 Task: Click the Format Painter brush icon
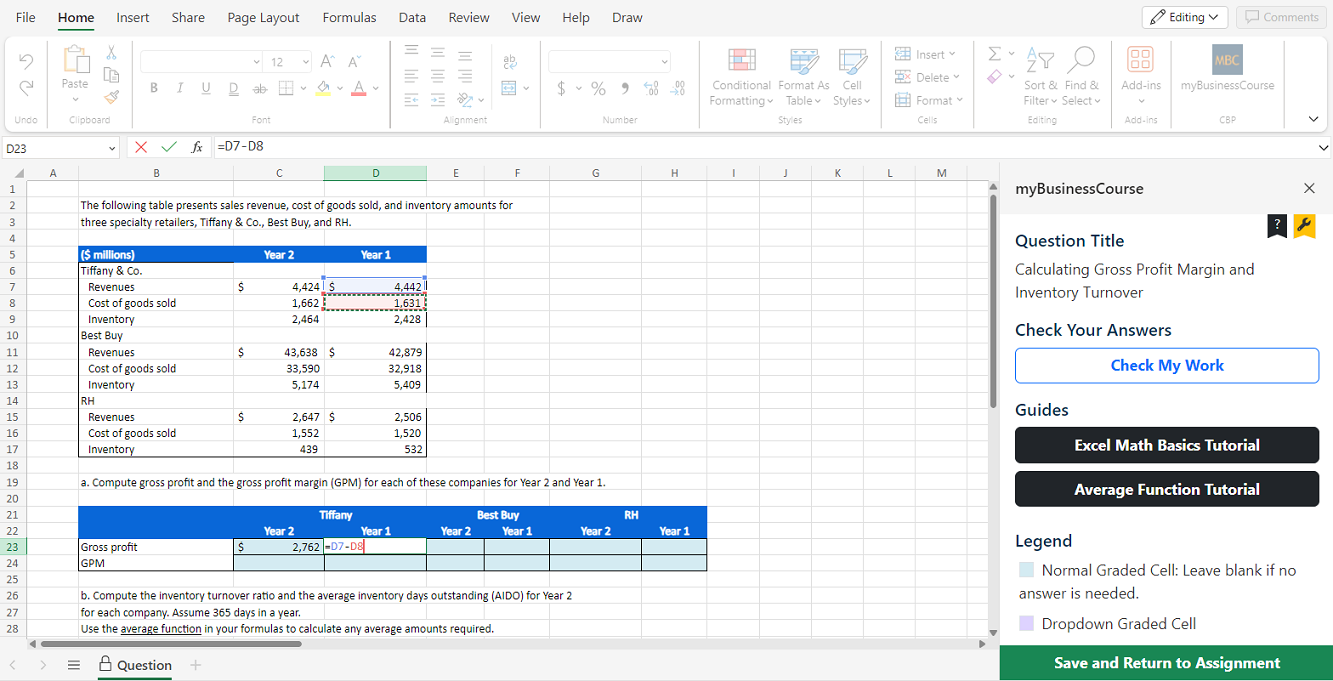pos(112,97)
